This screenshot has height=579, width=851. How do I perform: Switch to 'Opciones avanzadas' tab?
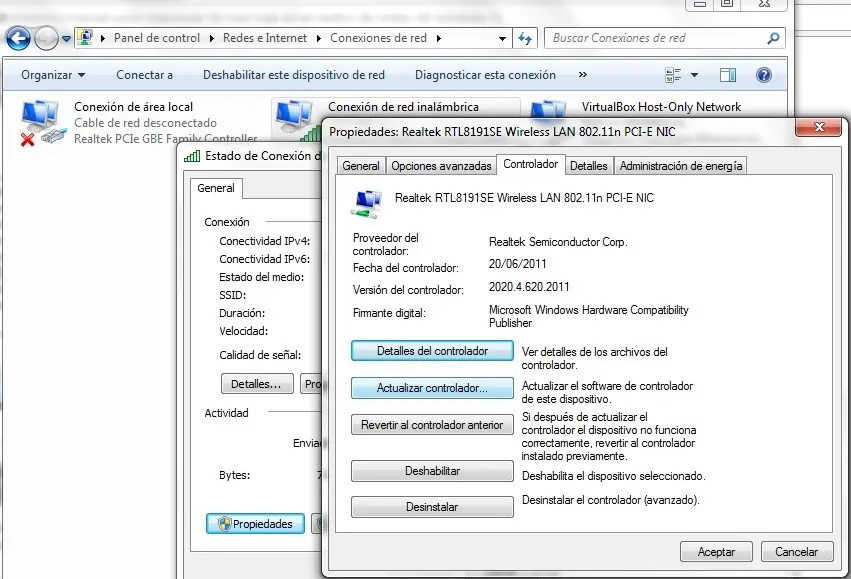click(x=441, y=166)
